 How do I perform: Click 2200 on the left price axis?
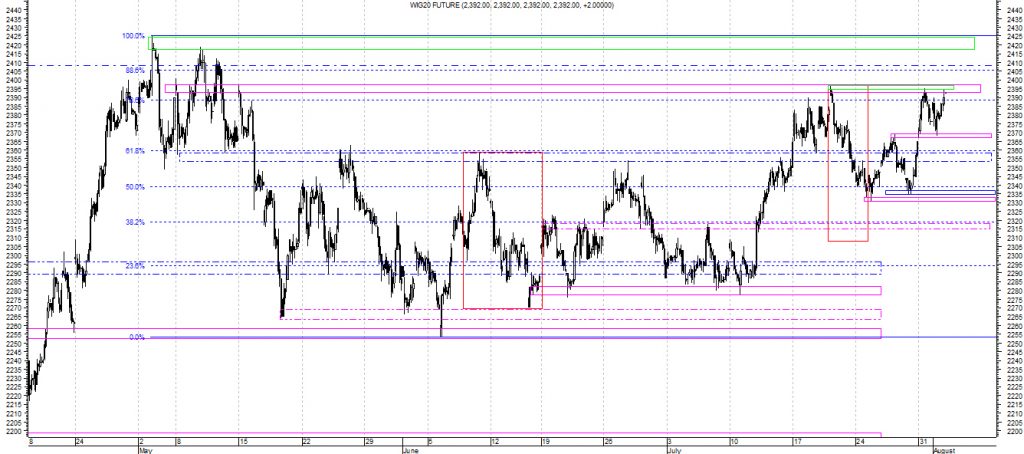point(12,432)
